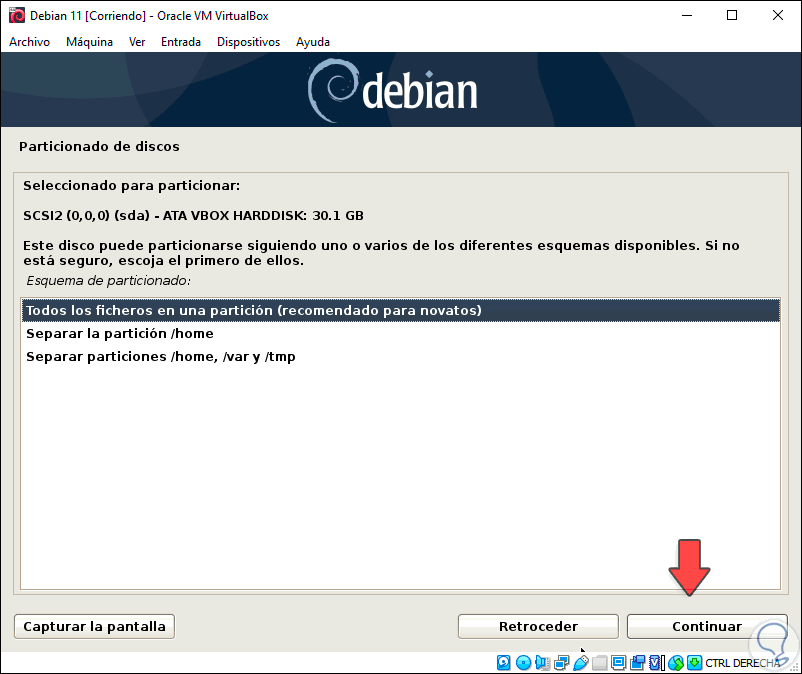Click the 'Esquema de particionado:' label
This screenshot has width=802, height=674.
(108, 281)
